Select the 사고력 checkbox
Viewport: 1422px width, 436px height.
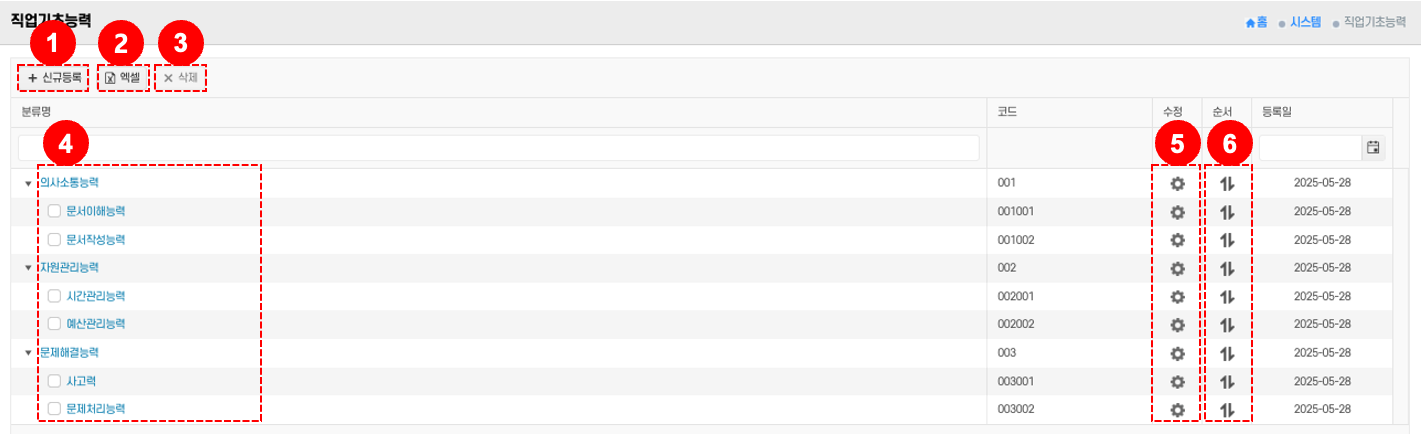[55, 381]
